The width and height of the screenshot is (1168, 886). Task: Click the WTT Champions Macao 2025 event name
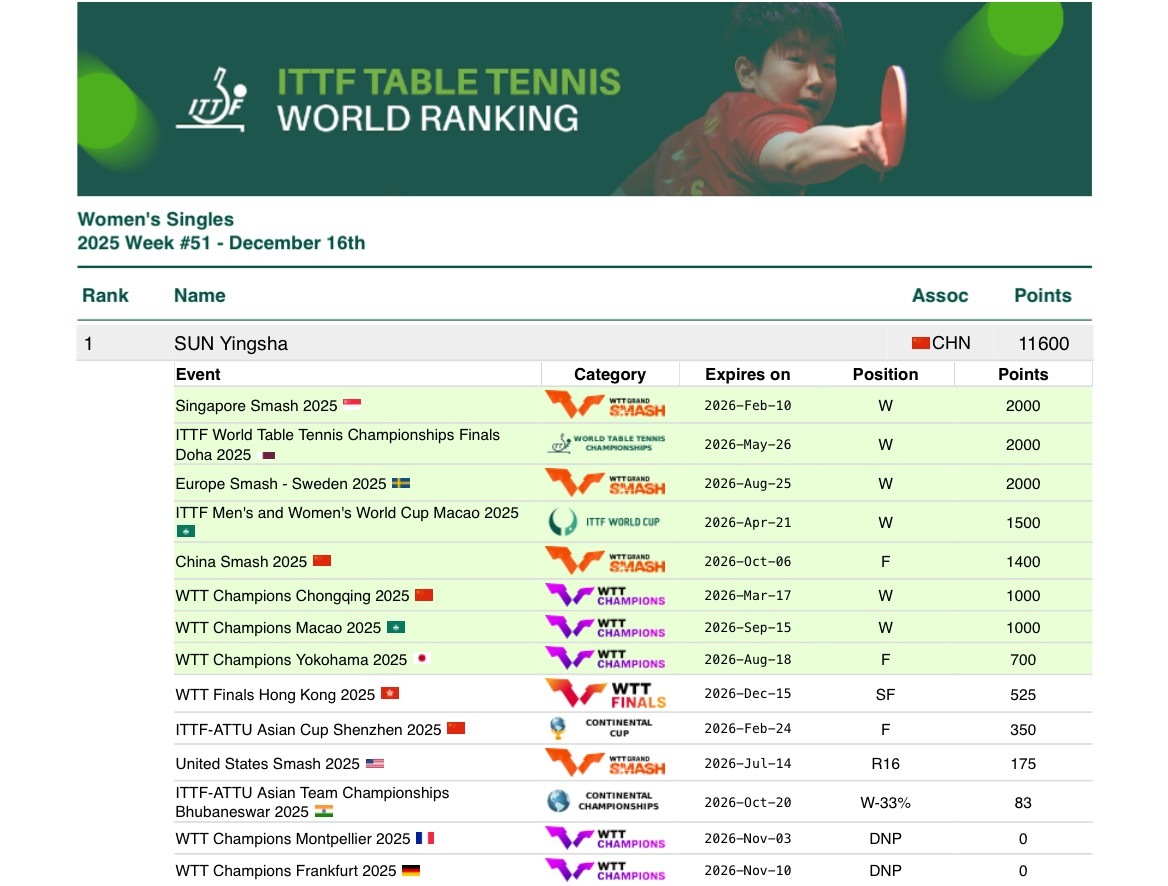279,628
